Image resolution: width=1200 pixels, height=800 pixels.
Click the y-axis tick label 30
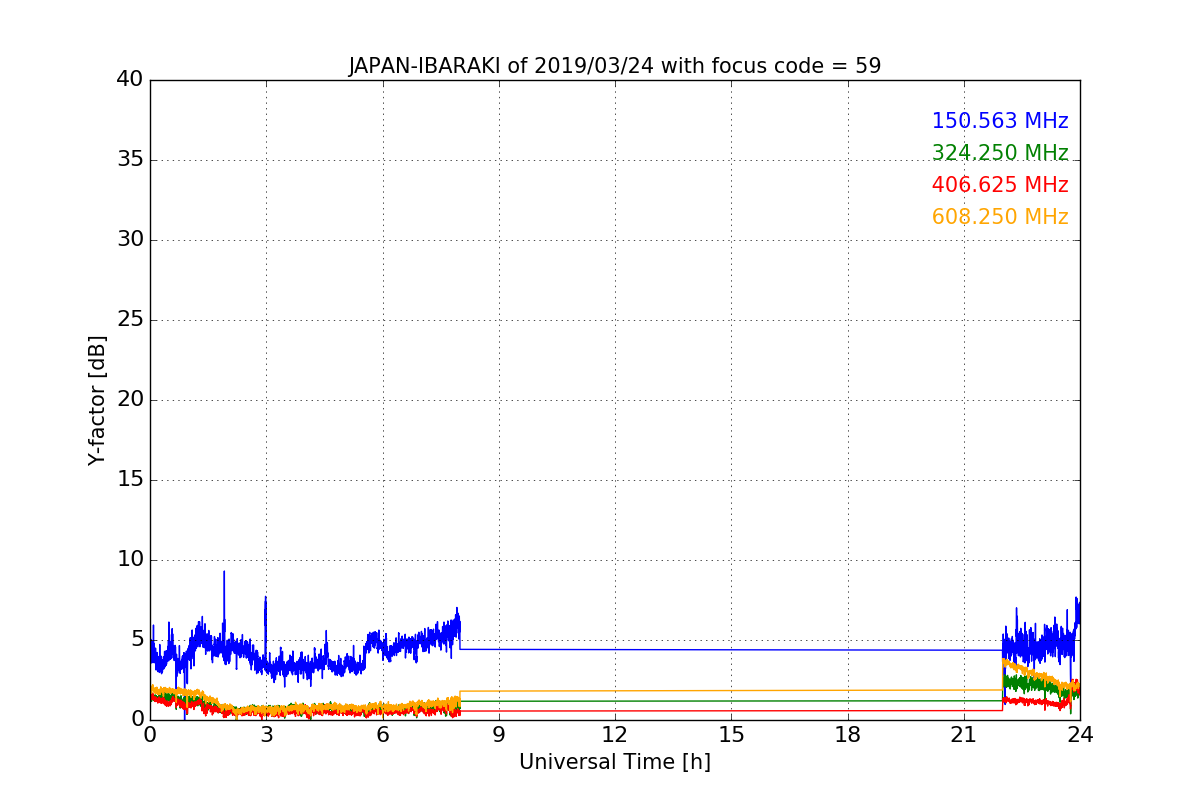pos(130,240)
